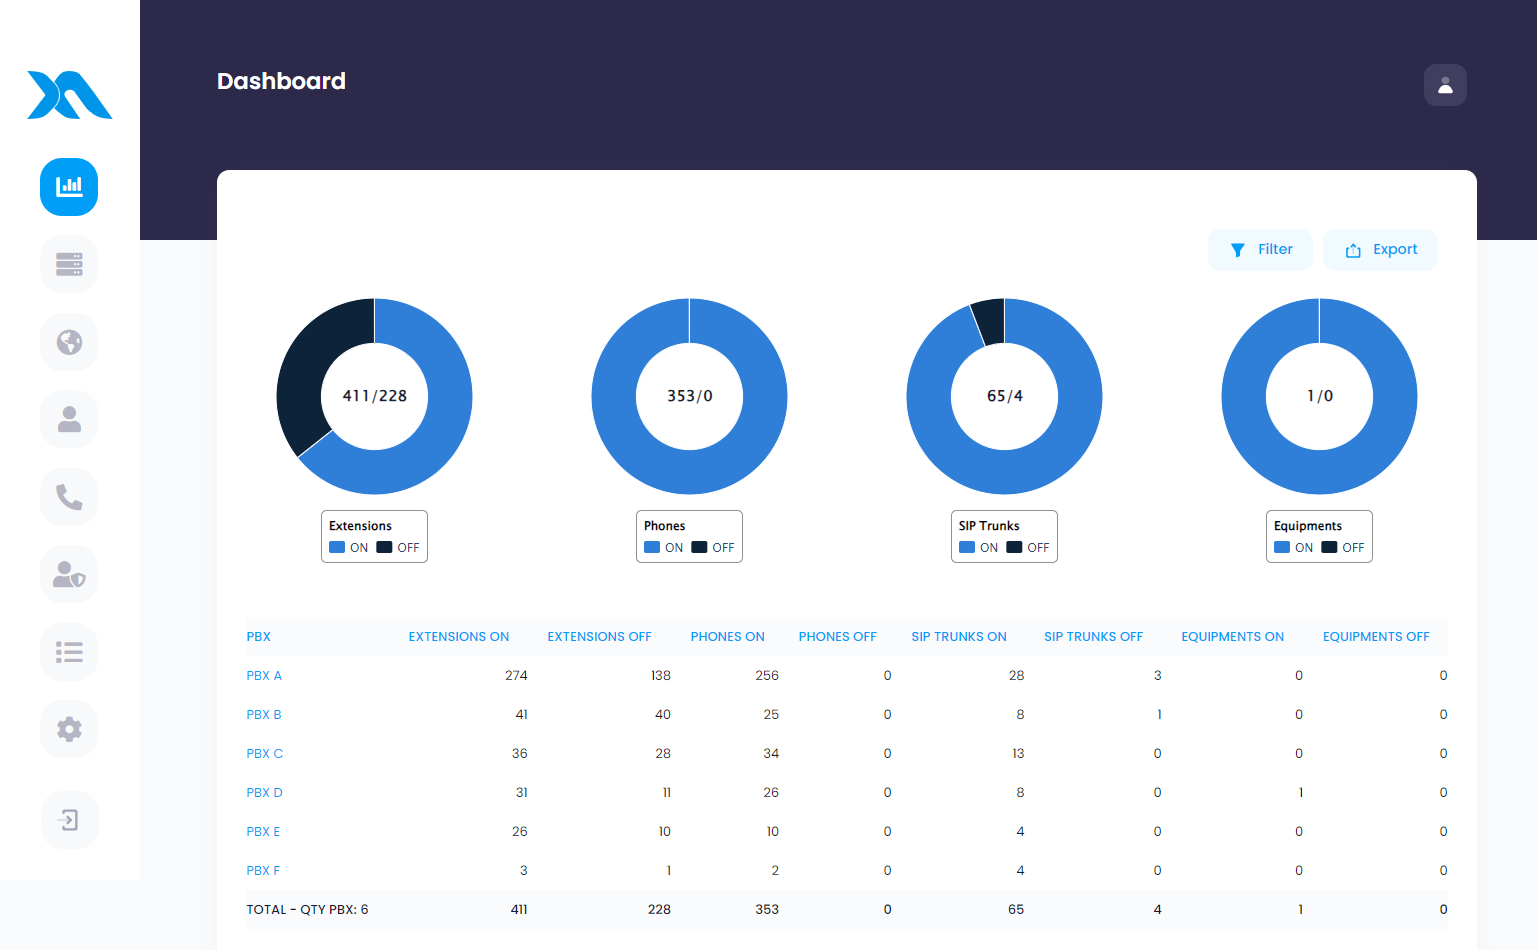Image resolution: width=1537 pixels, height=950 pixels.
Task: Click PBX A extensions on value 274
Action: [x=516, y=676]
